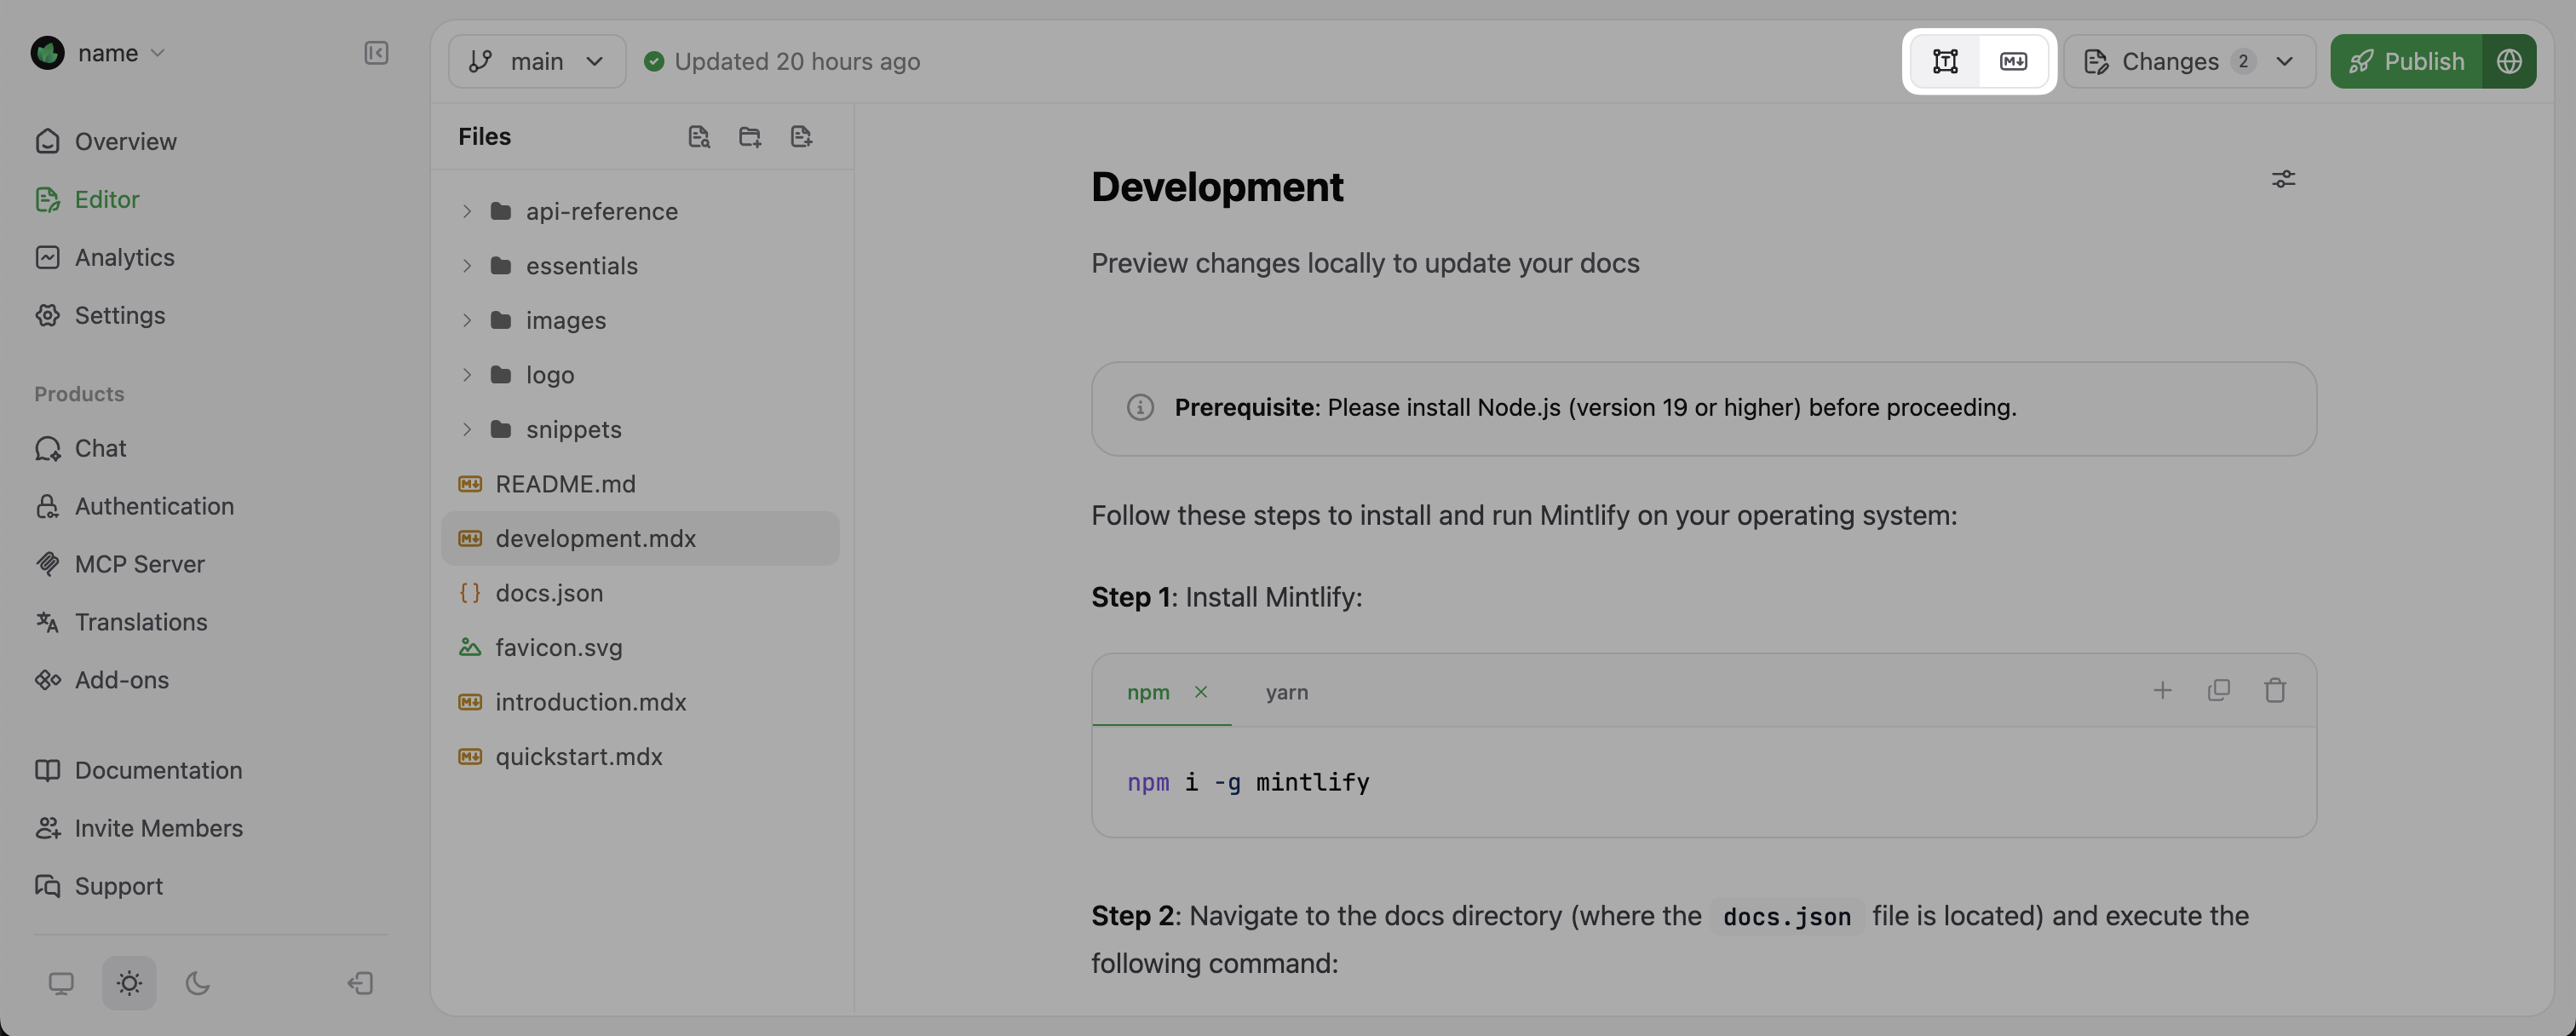This screenshot has width=2576, height=1036.
Task: Open page options with sliders icon
Action: (2284, 179)
